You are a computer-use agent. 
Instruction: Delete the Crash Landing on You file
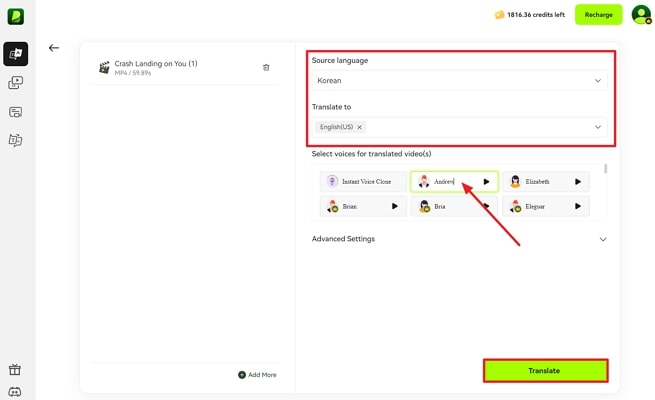(266, 67)
